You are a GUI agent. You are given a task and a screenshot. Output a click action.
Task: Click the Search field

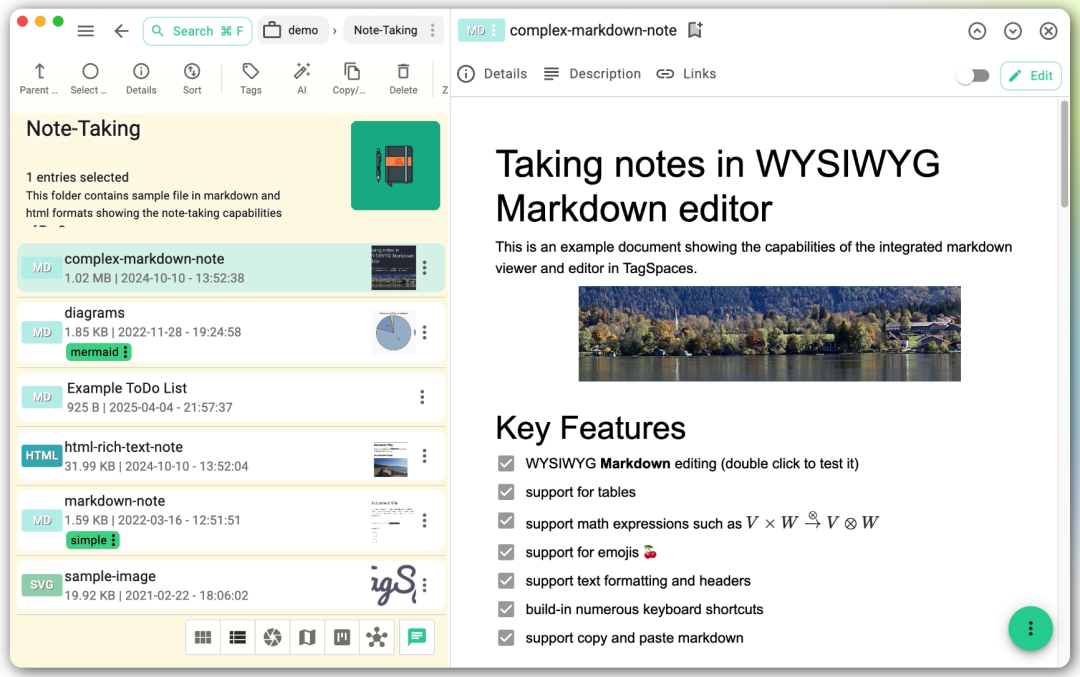(198, 31)
